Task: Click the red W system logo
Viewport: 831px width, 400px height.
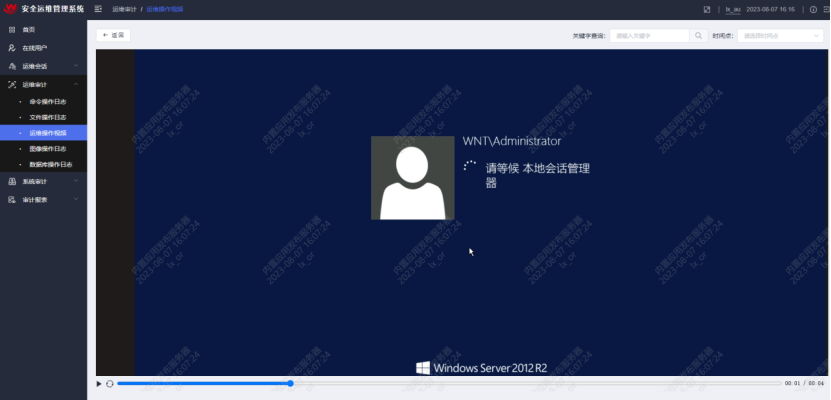Action: pyautogui.click(x=10, y=8)
